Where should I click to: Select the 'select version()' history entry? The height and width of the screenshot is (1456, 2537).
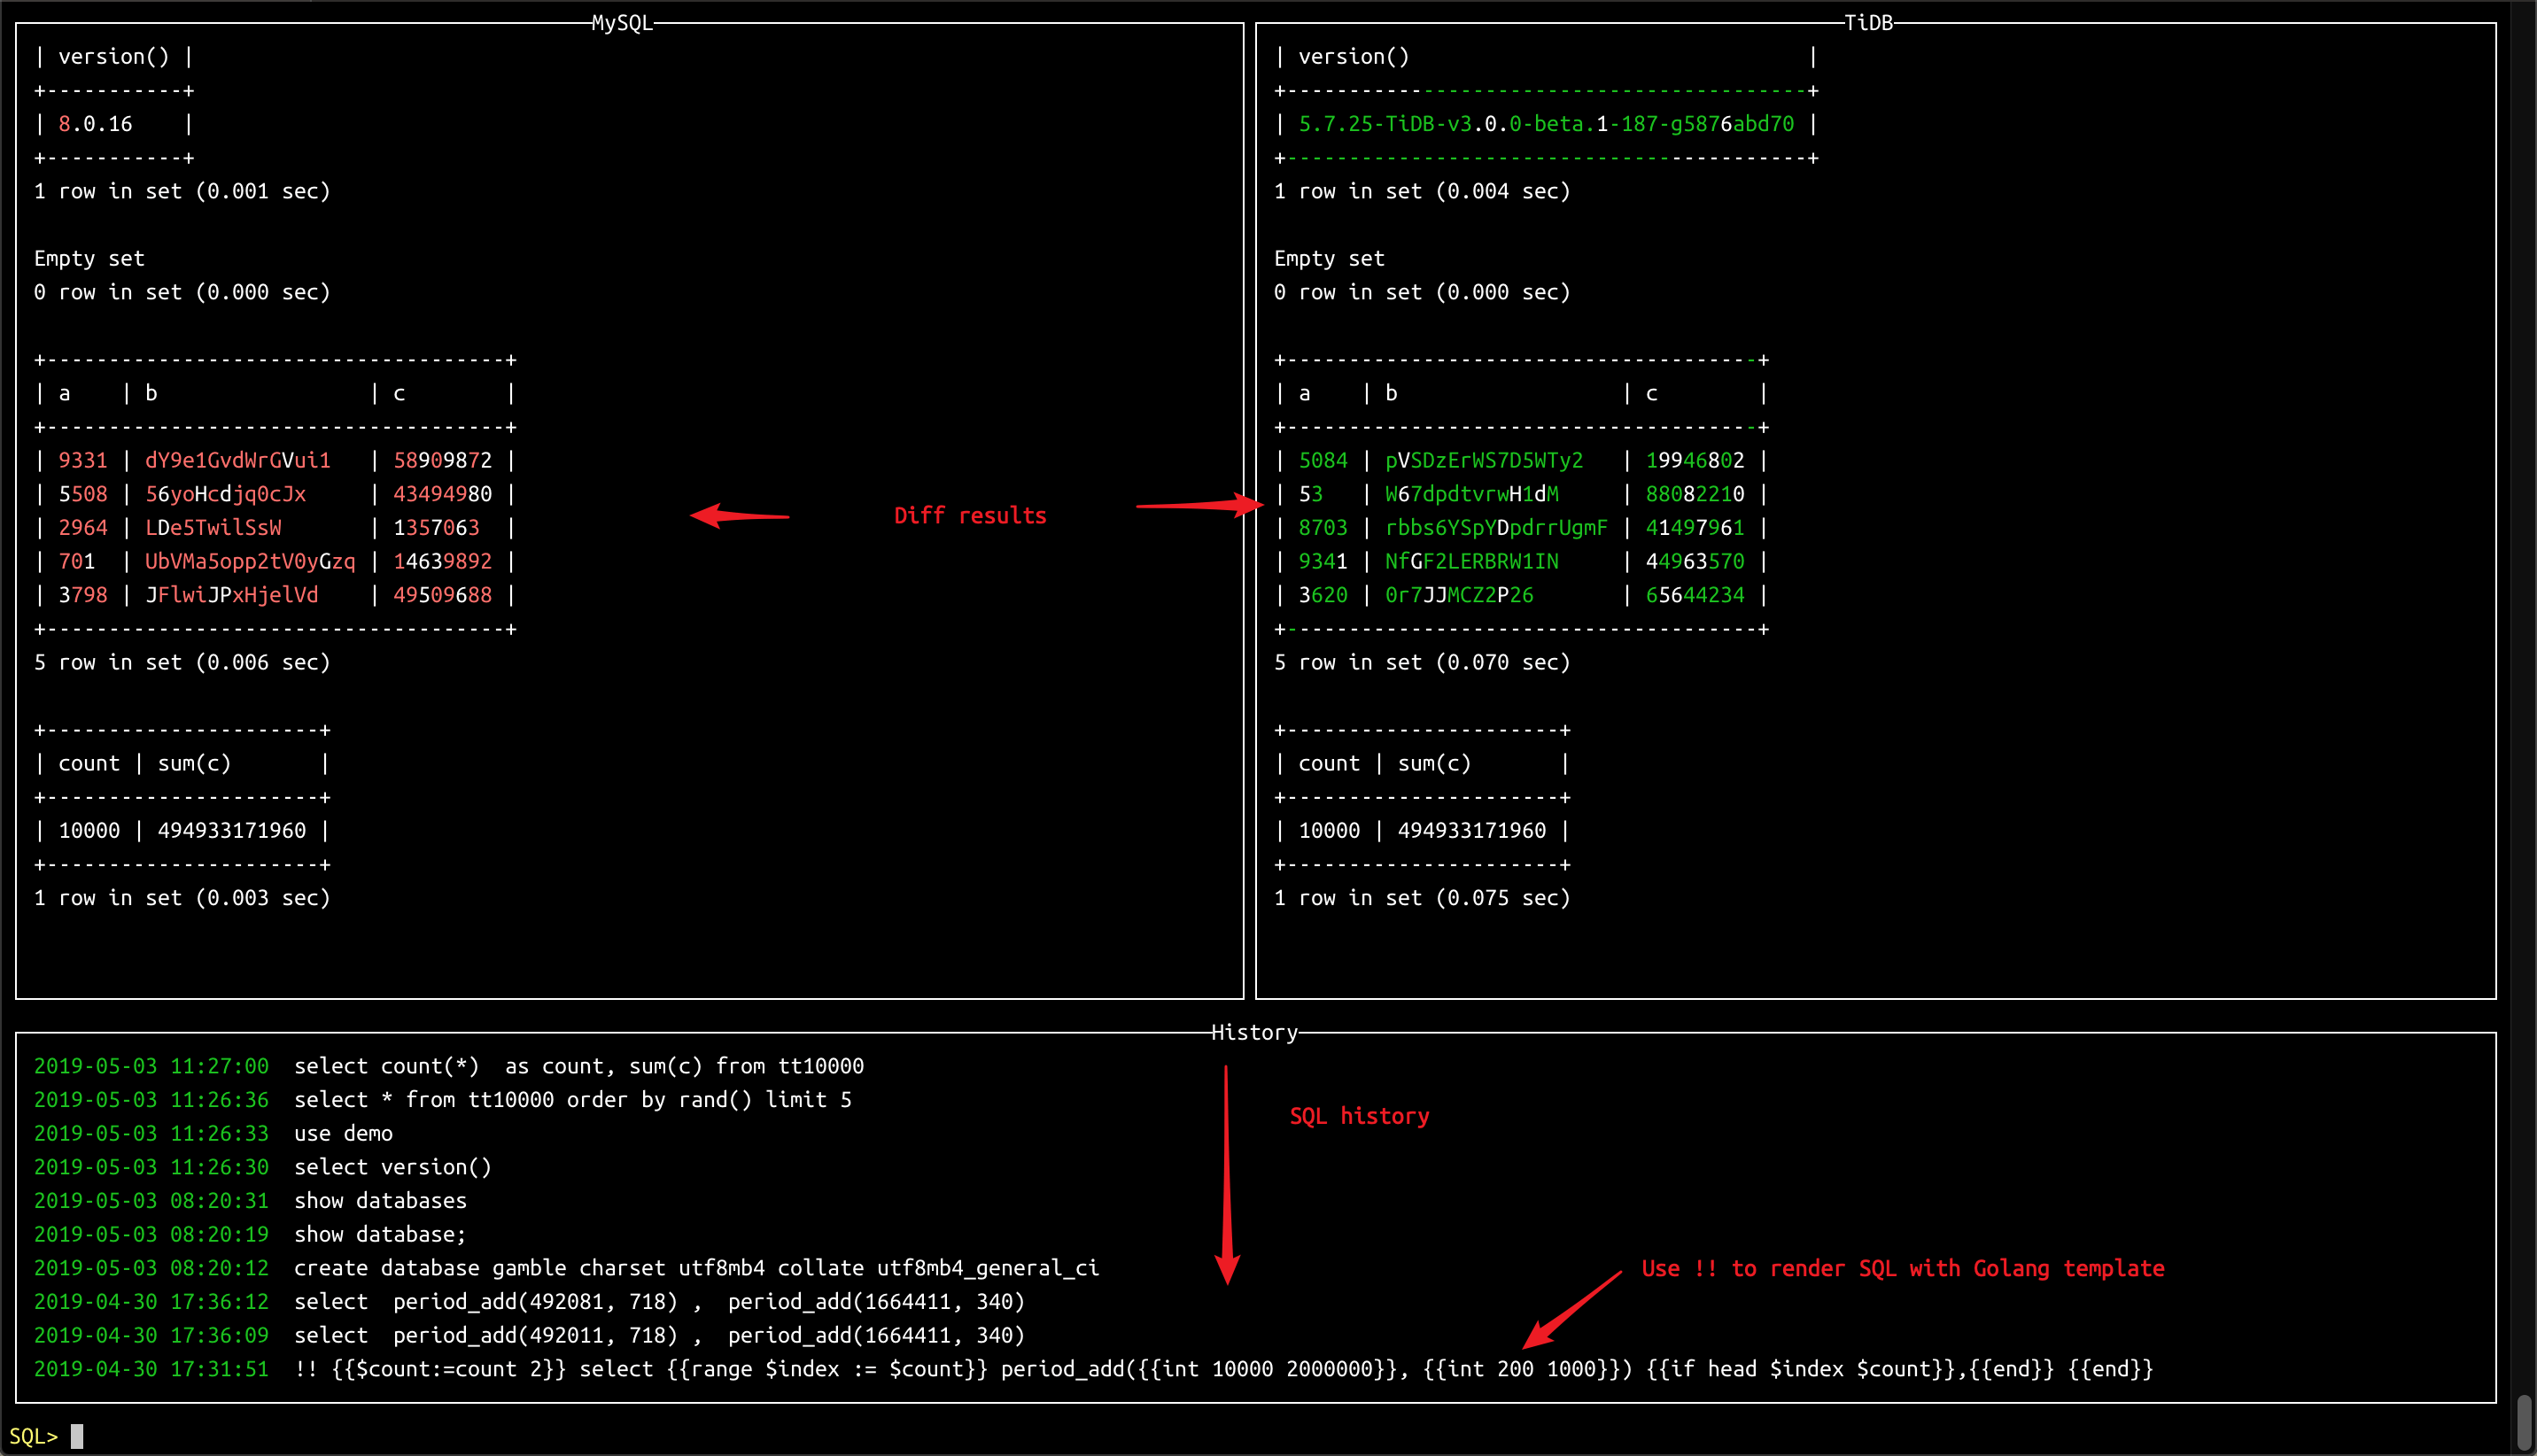click(x=392, y=1167)
